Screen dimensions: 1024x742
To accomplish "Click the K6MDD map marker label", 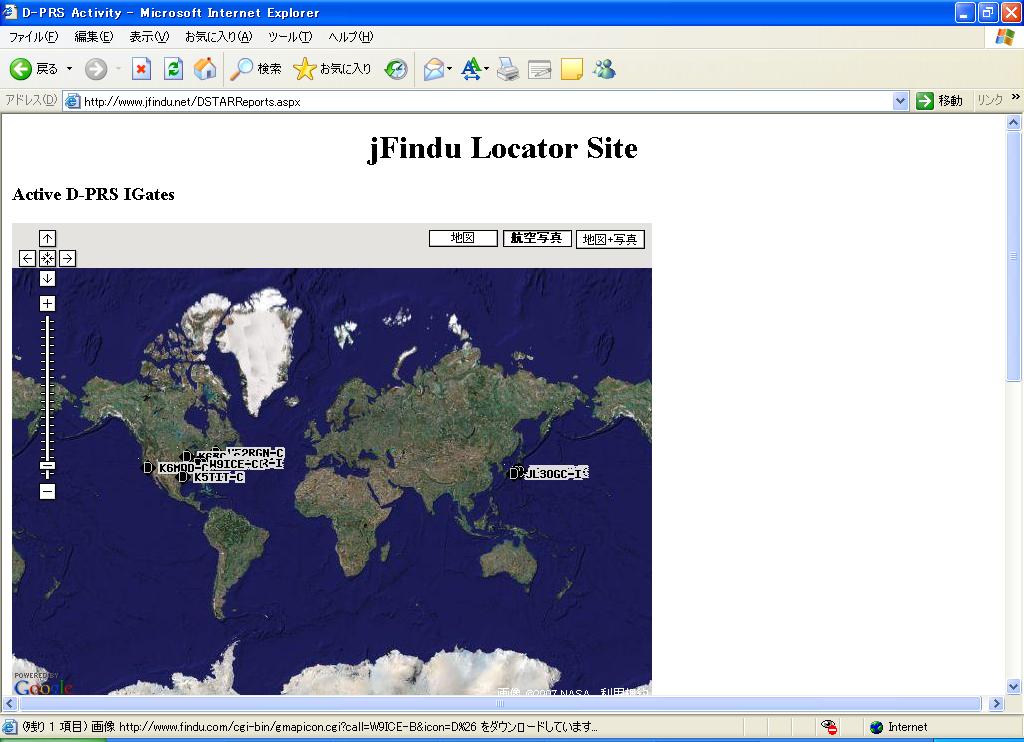I will (182, 468).
